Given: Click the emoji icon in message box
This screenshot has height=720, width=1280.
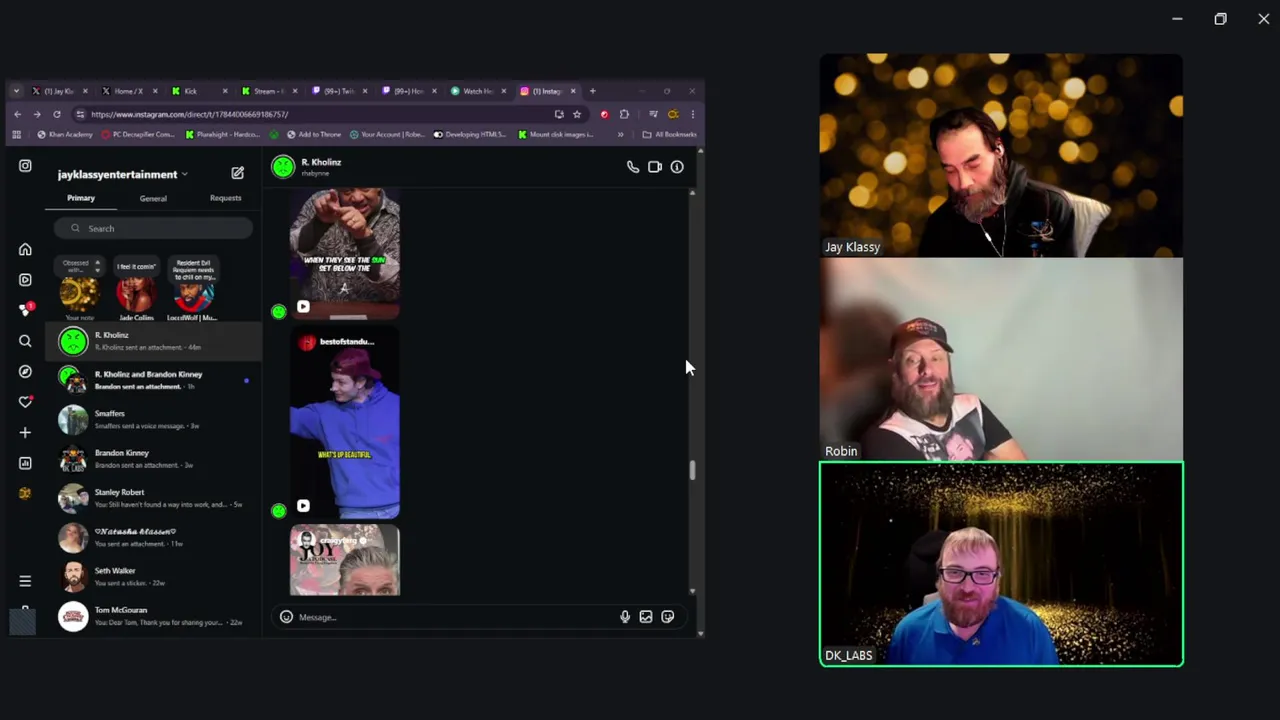Looking at the screenshot, I should 286,617.
